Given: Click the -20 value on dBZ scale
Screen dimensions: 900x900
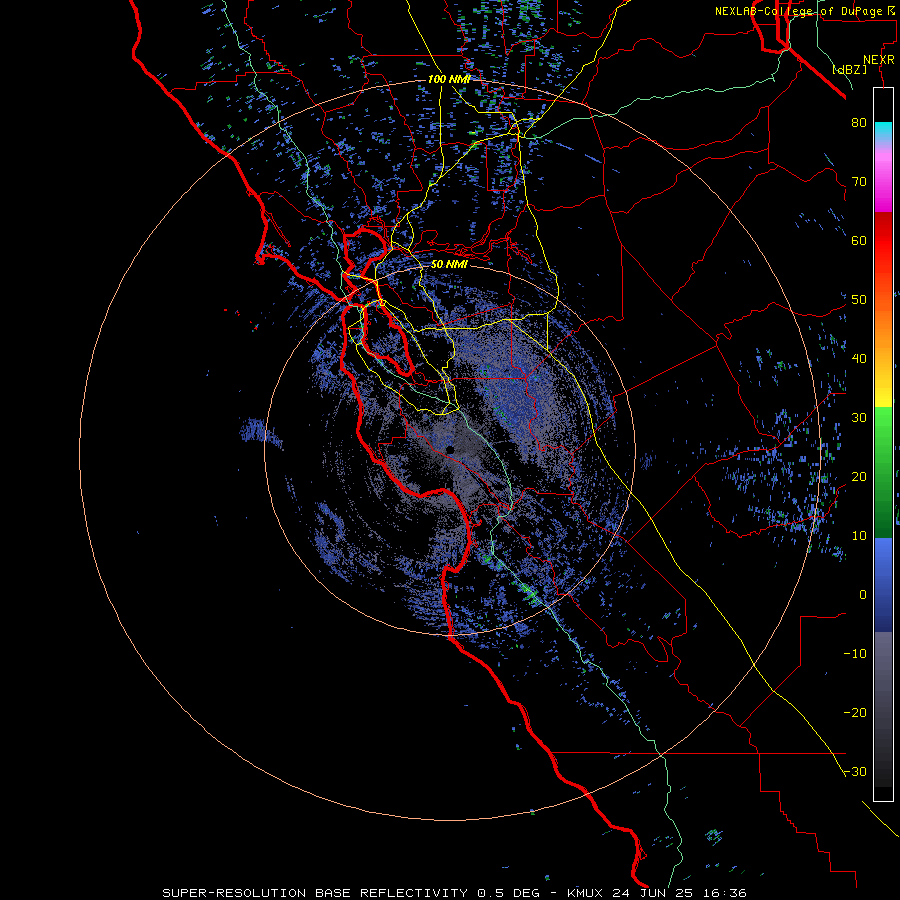Looking at the screenshot, I should (x=855, y=713).
